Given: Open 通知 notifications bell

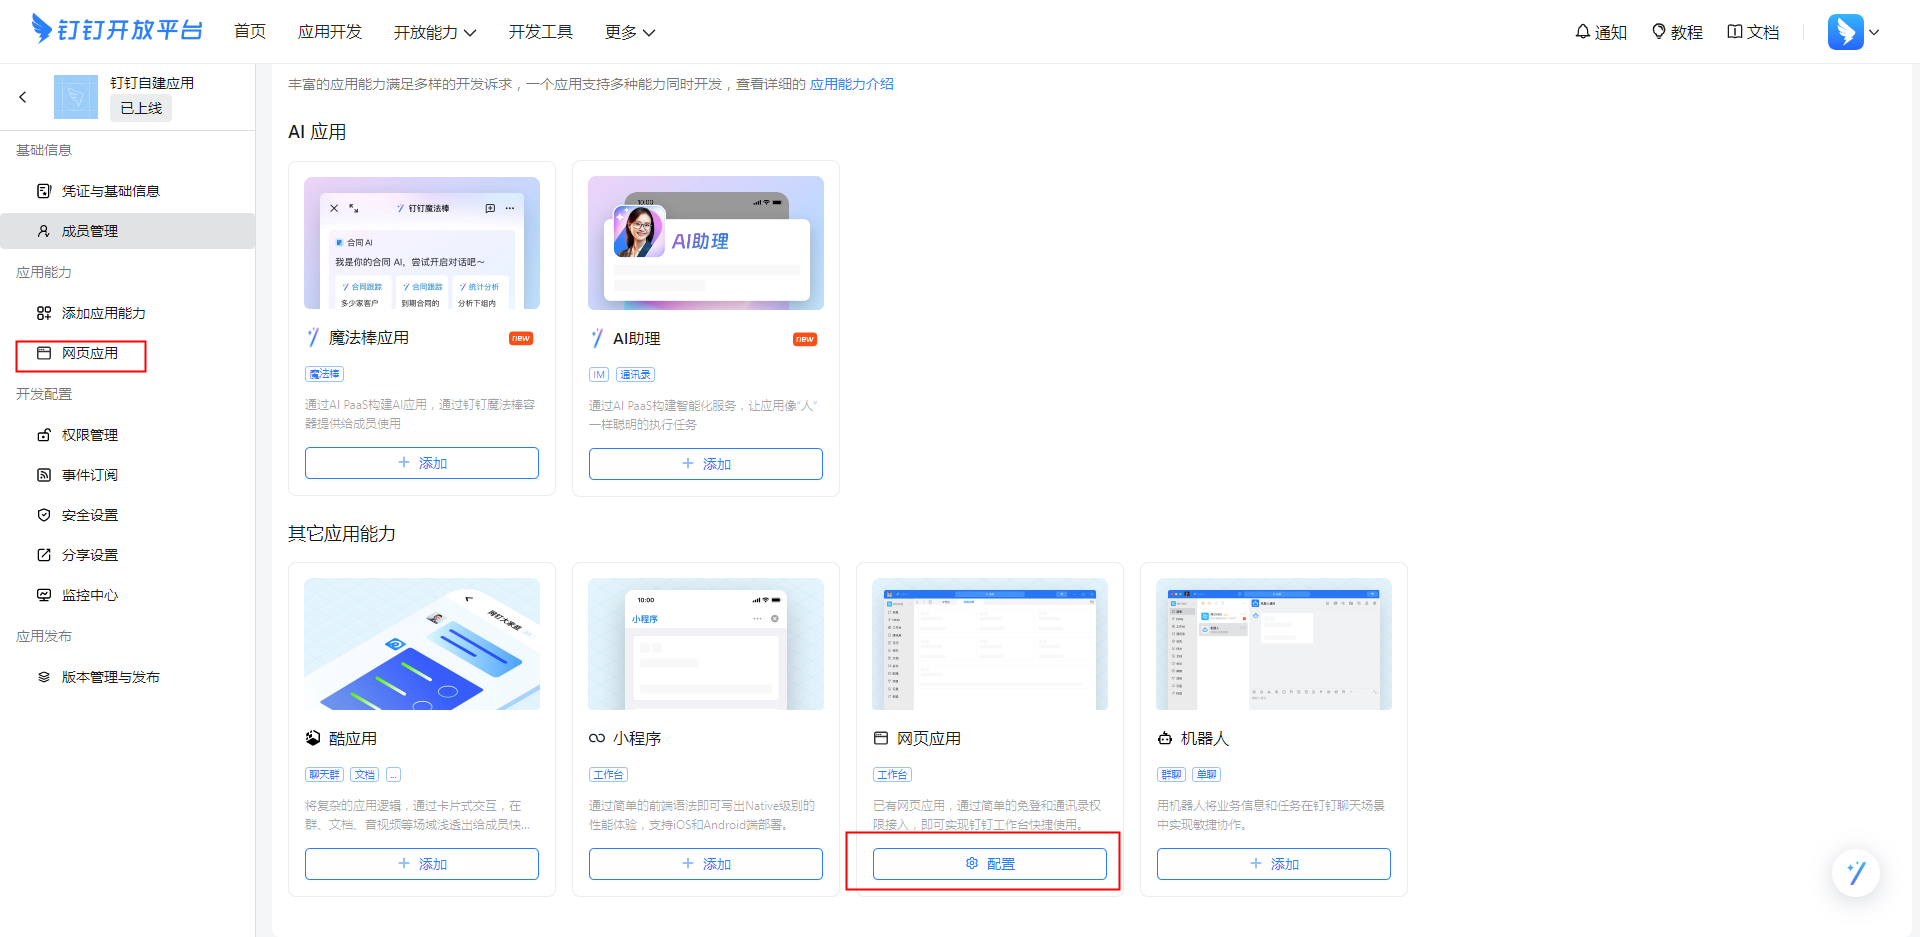Looking at the screenshot, I should pos(1601,32).
